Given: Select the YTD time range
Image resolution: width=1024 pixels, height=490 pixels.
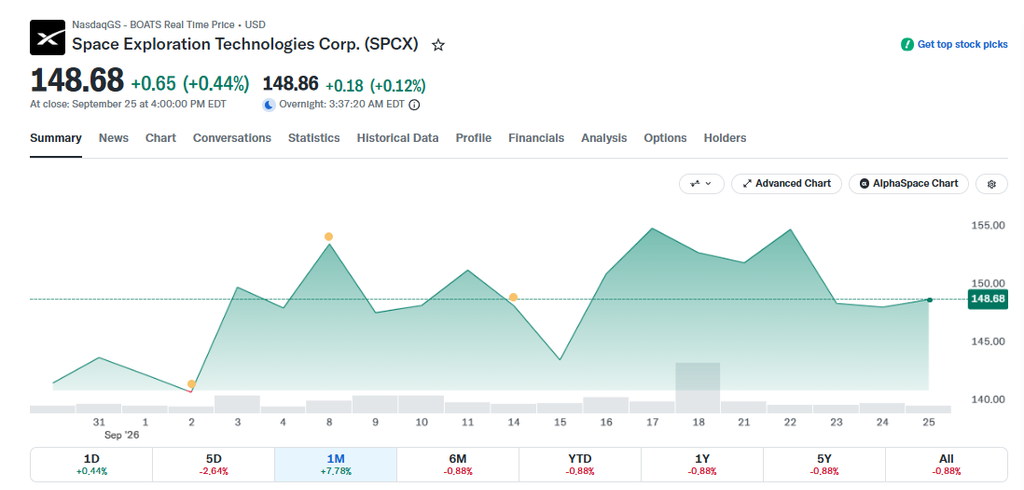Looking at the screenshot, I should [x=580, y=465].
